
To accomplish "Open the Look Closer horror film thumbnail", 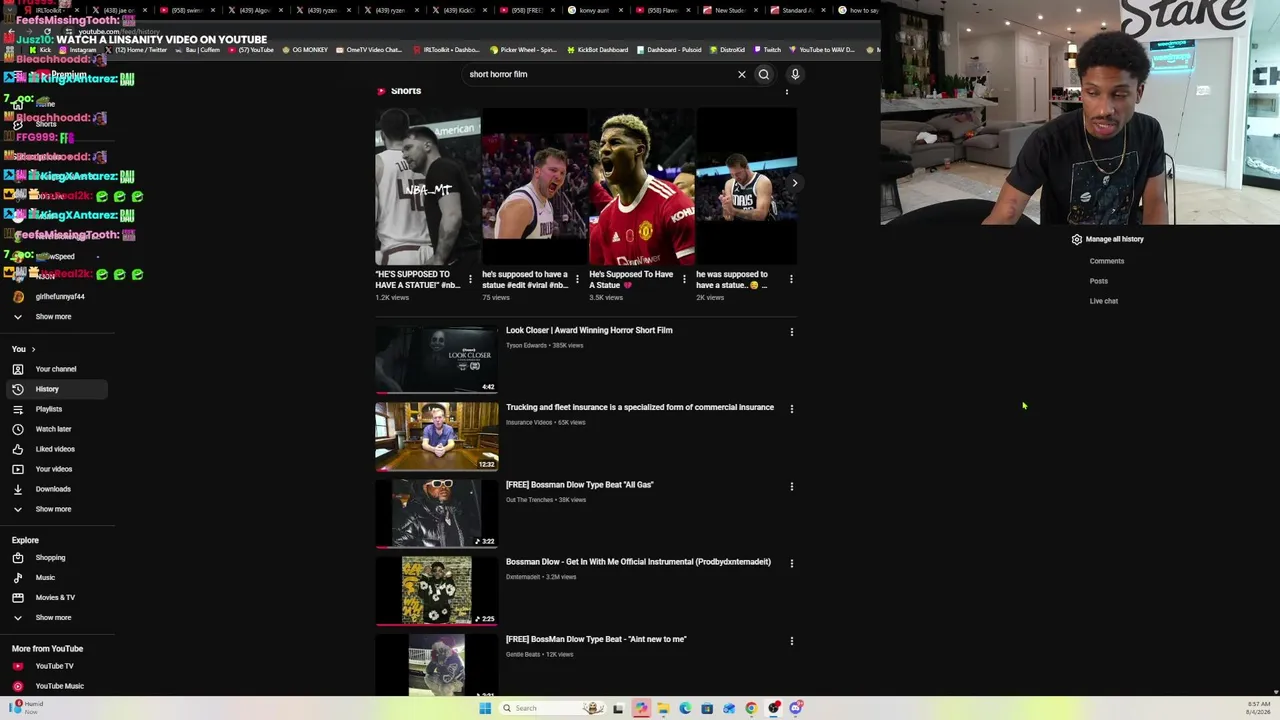I will (436, 359).
